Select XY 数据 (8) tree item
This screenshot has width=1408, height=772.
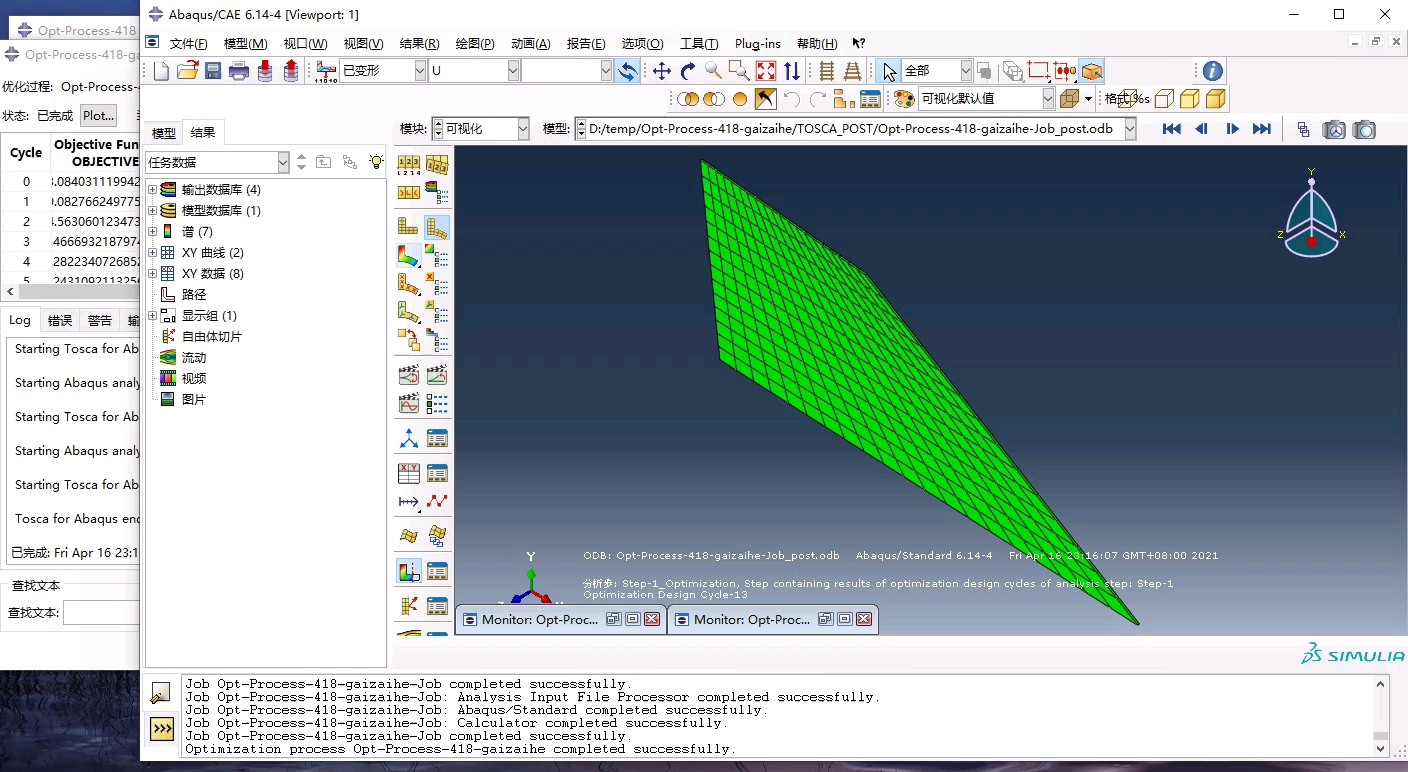coord(212,274)
